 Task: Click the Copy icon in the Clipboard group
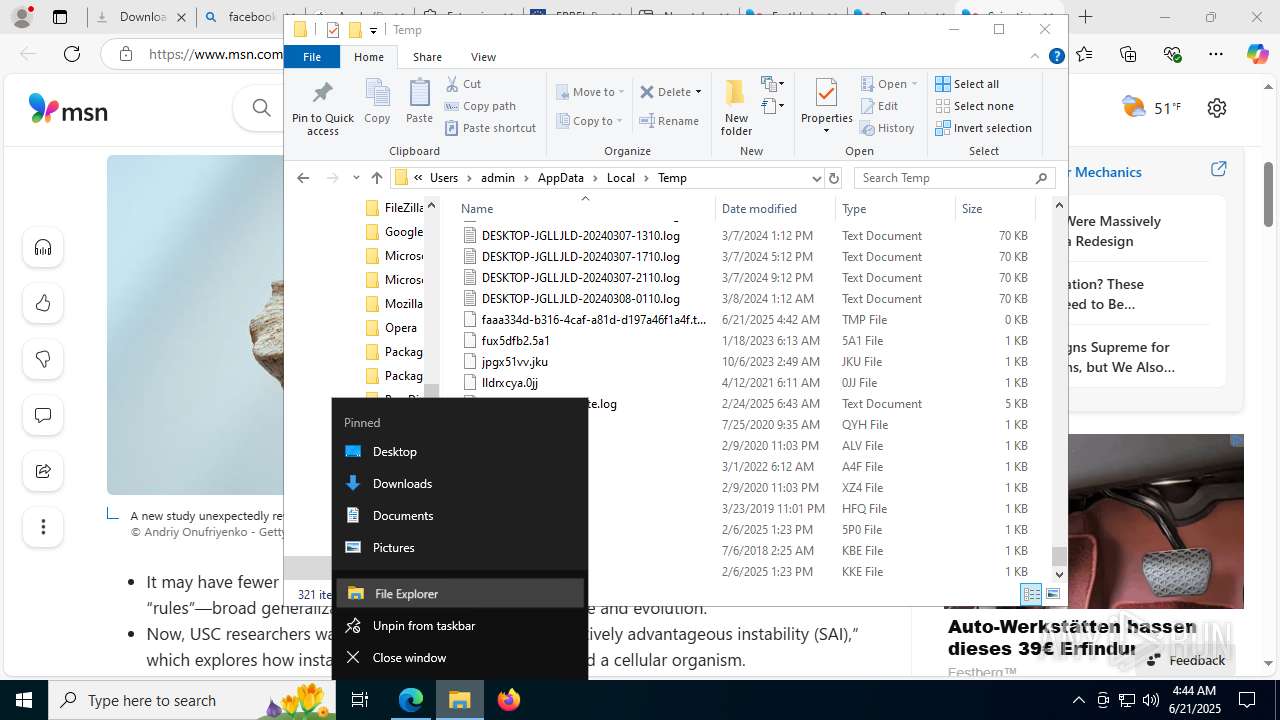point(377,101)
